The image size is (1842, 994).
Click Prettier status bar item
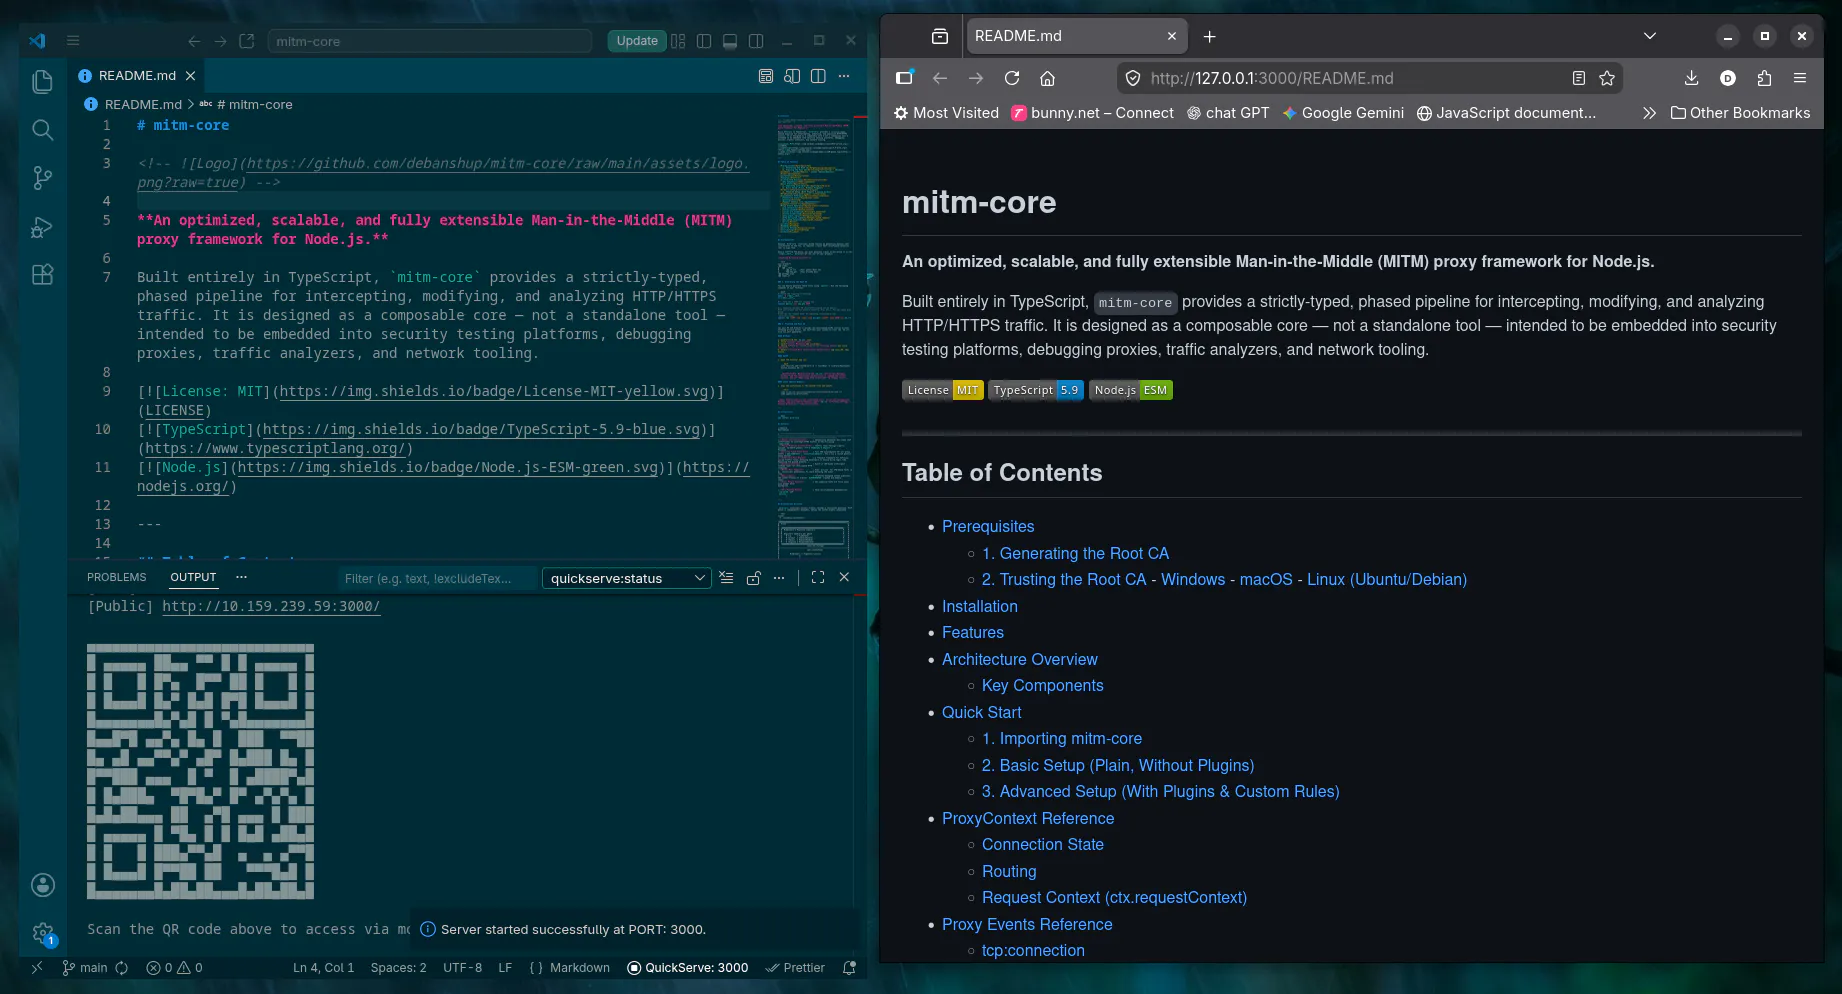[795, 967]
